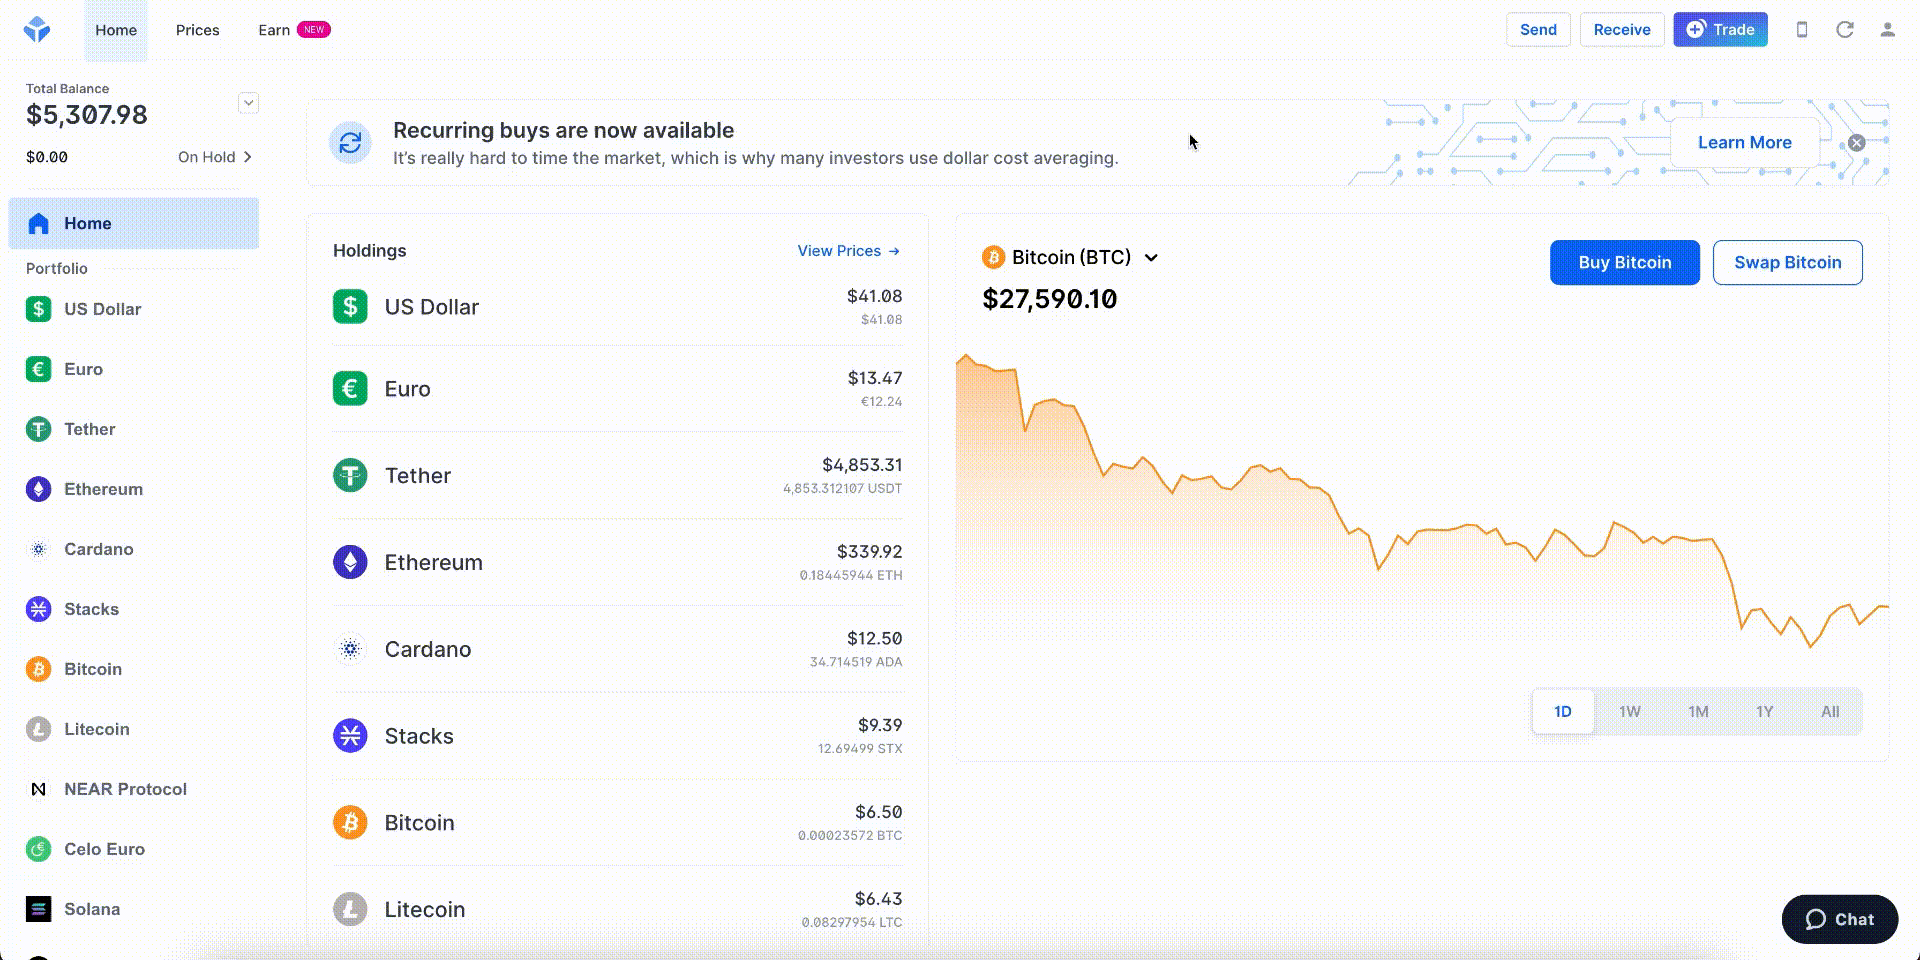Viewport: 1920px width, 960px height.
Task: Click the Solana icon in sidebar
Action: click(x=38, y=909)
